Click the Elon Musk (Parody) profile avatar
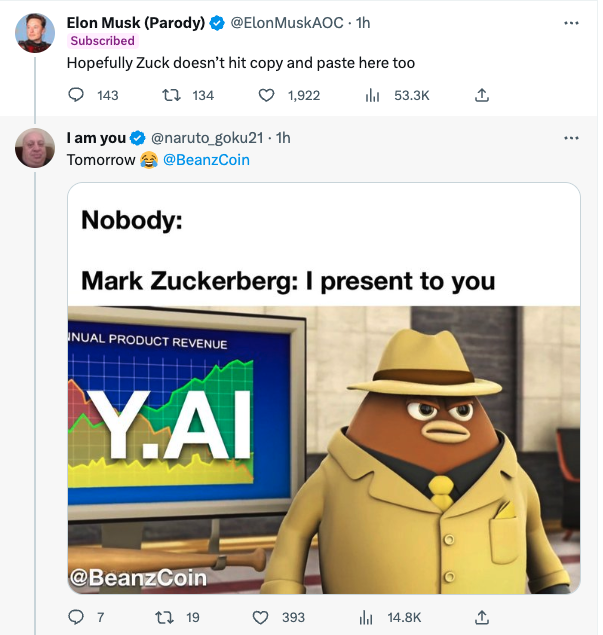The height and width of the screenshot is (635, 603). coord(35,34)
